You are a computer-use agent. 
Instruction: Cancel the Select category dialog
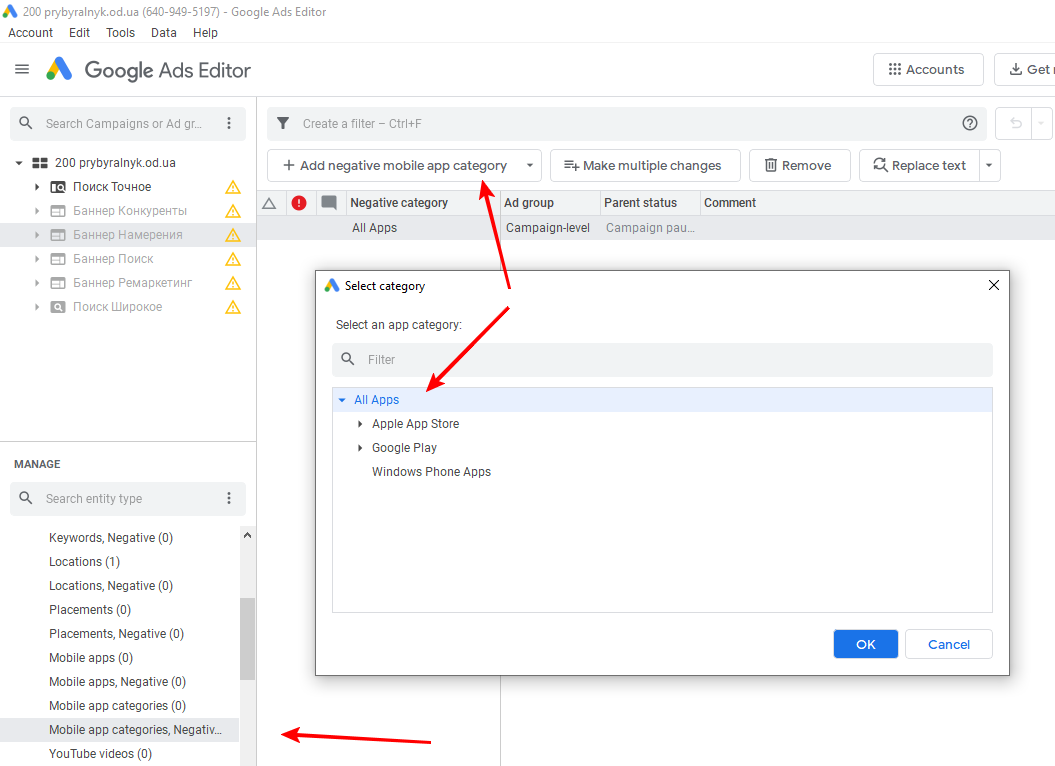pos(949,644)
